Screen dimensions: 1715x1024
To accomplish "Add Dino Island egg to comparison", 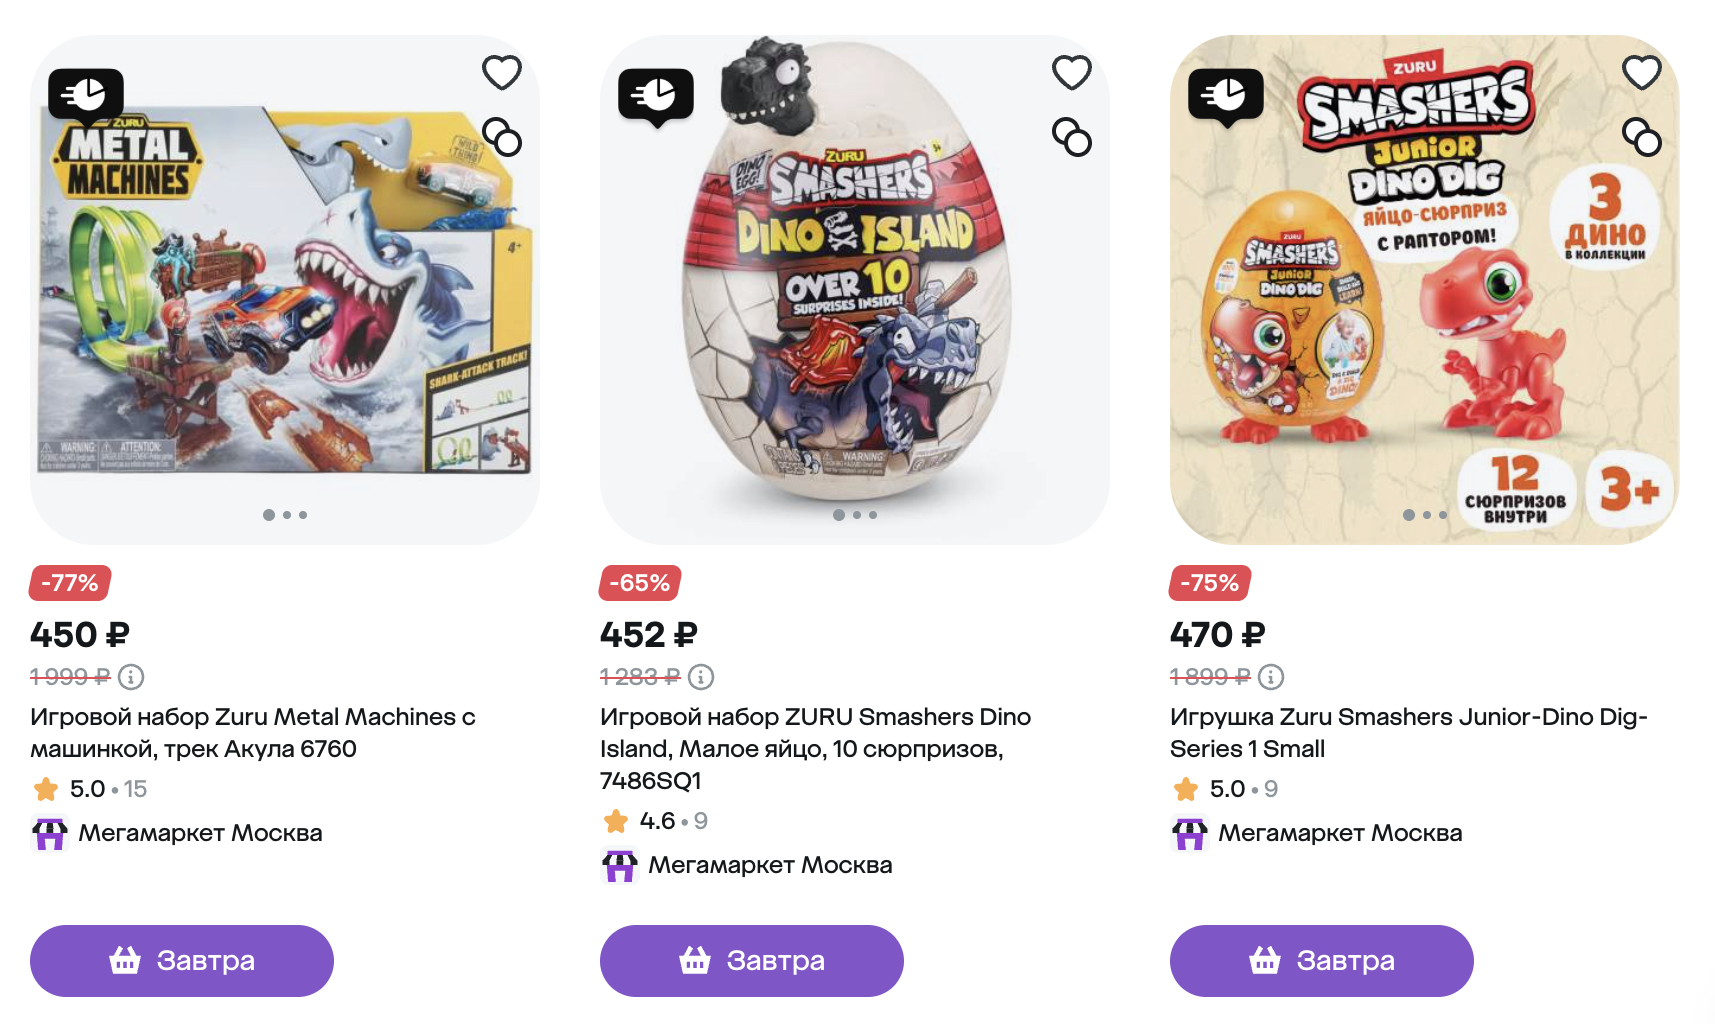I will [x=1072, y=137].
